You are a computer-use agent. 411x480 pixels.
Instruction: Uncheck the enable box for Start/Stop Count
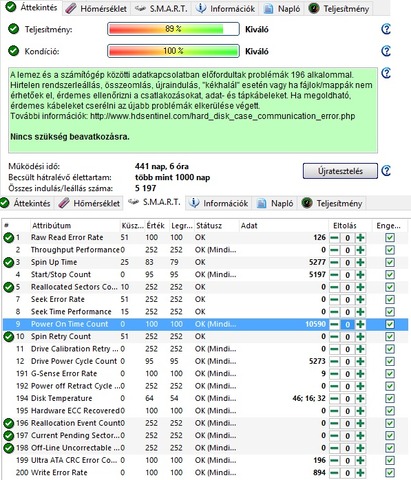pyautogui.click(x=390, y=275)
